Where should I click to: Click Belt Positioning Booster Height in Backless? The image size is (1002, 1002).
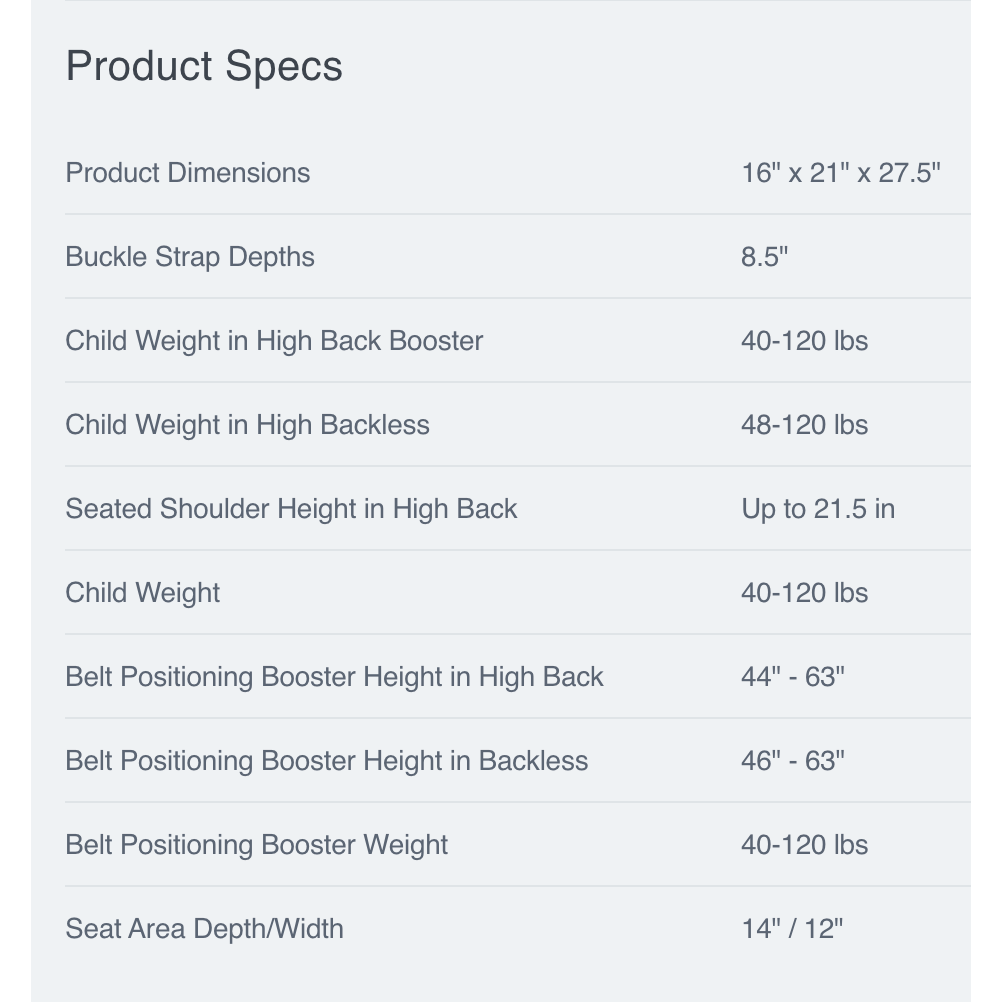[x=326, y=760]
